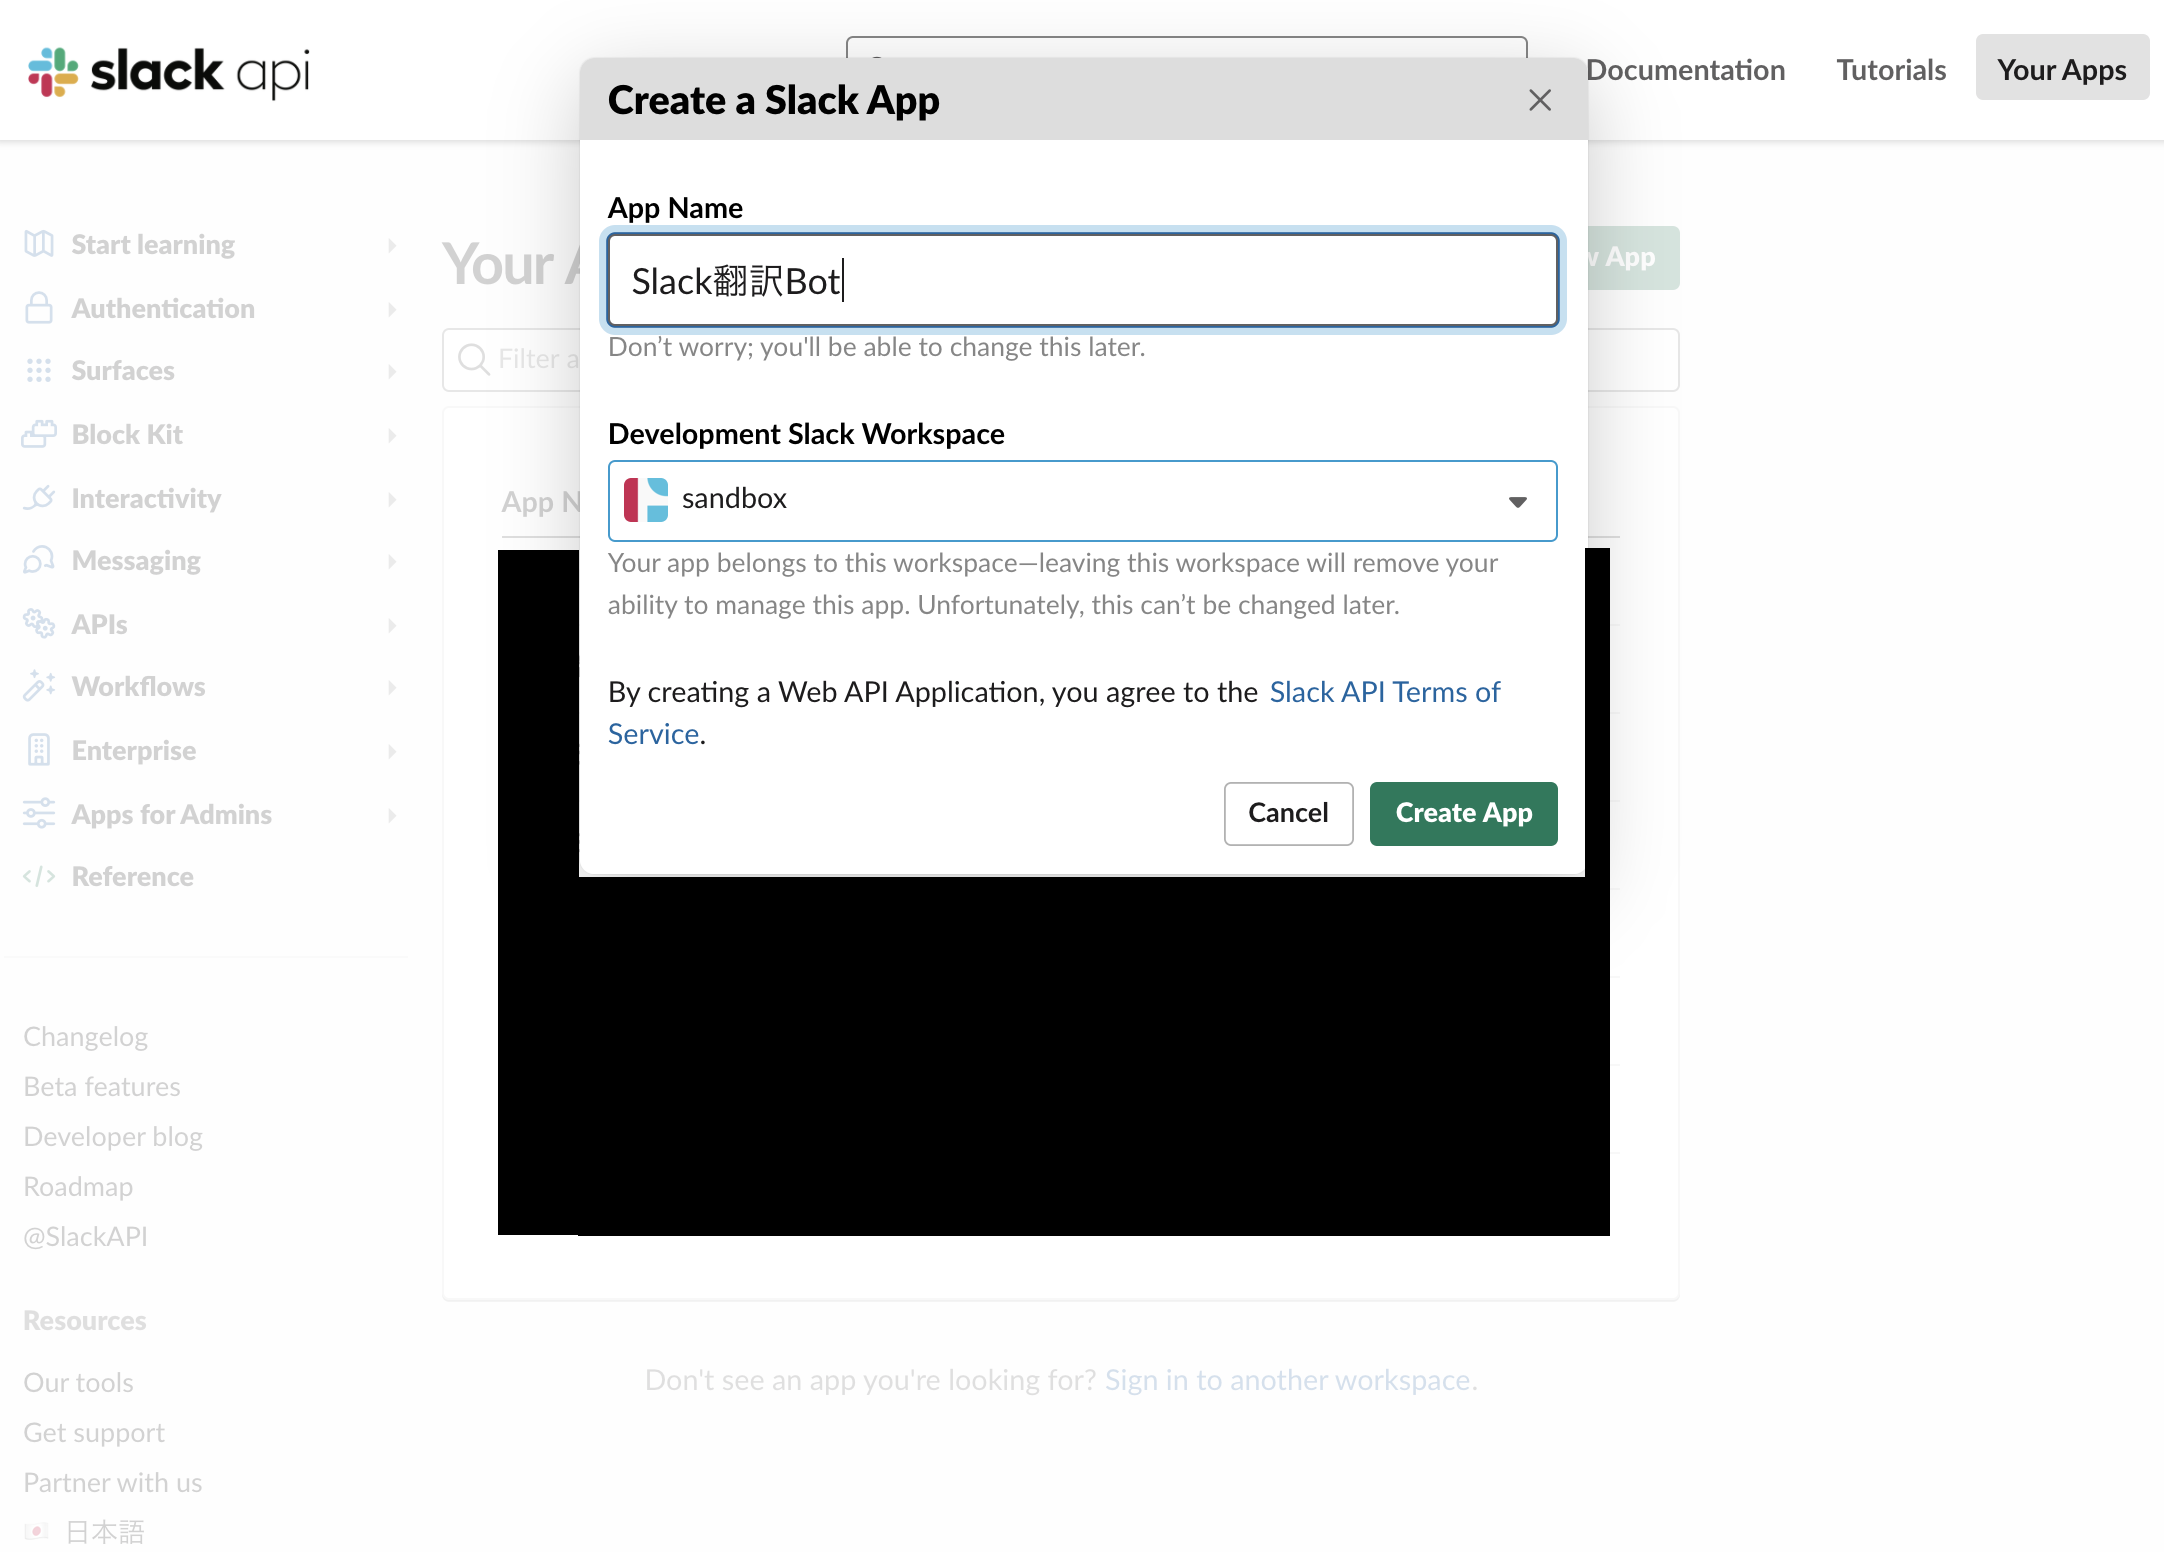Expand the Block Kit section arrow

tap(392, 435)
